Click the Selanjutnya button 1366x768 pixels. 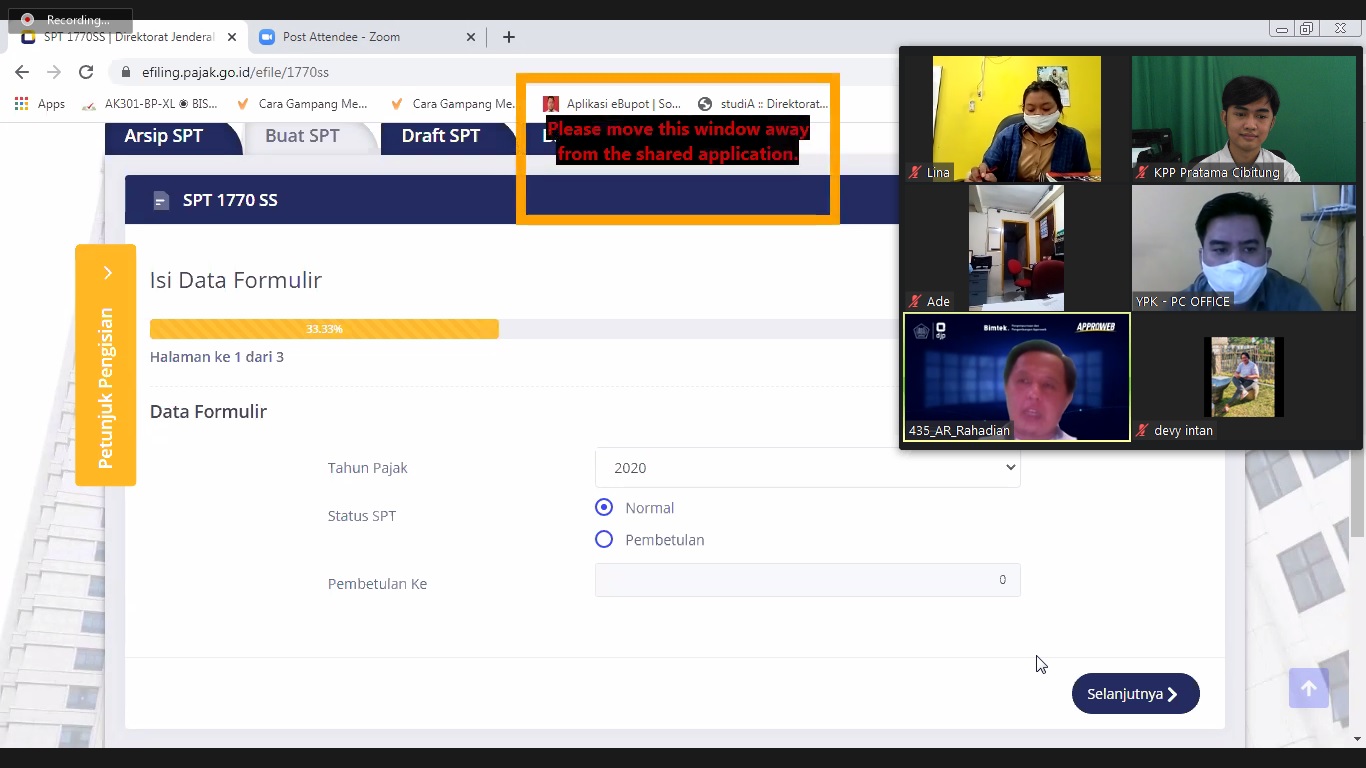pyautogui.click(x=1135, y=694)
